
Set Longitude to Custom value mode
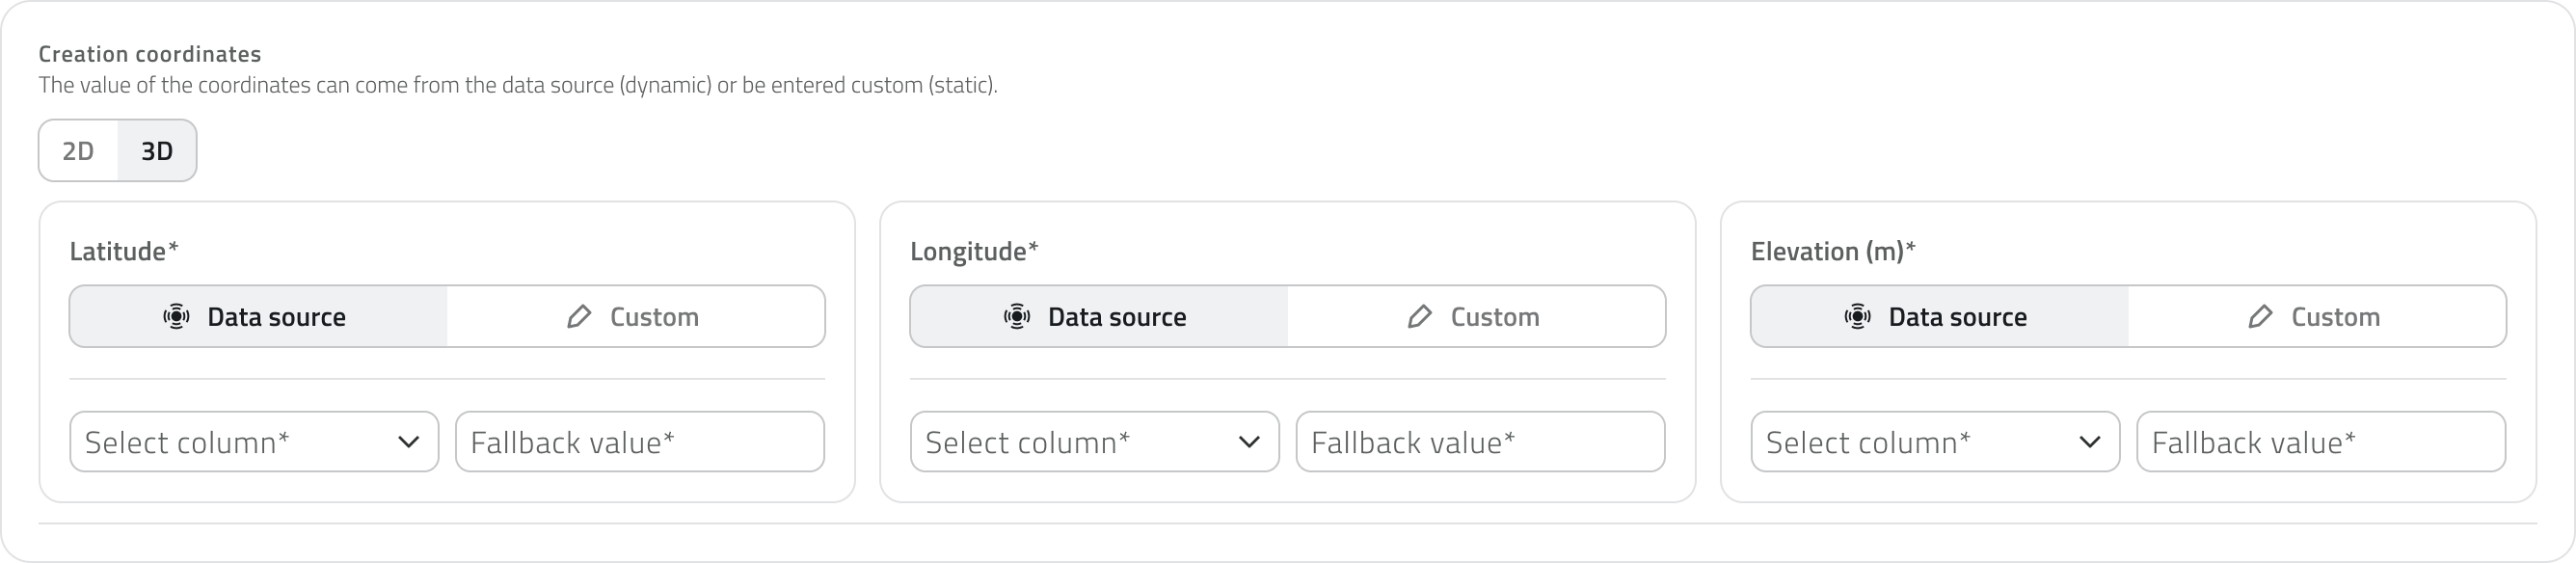tap(1476, 317)
